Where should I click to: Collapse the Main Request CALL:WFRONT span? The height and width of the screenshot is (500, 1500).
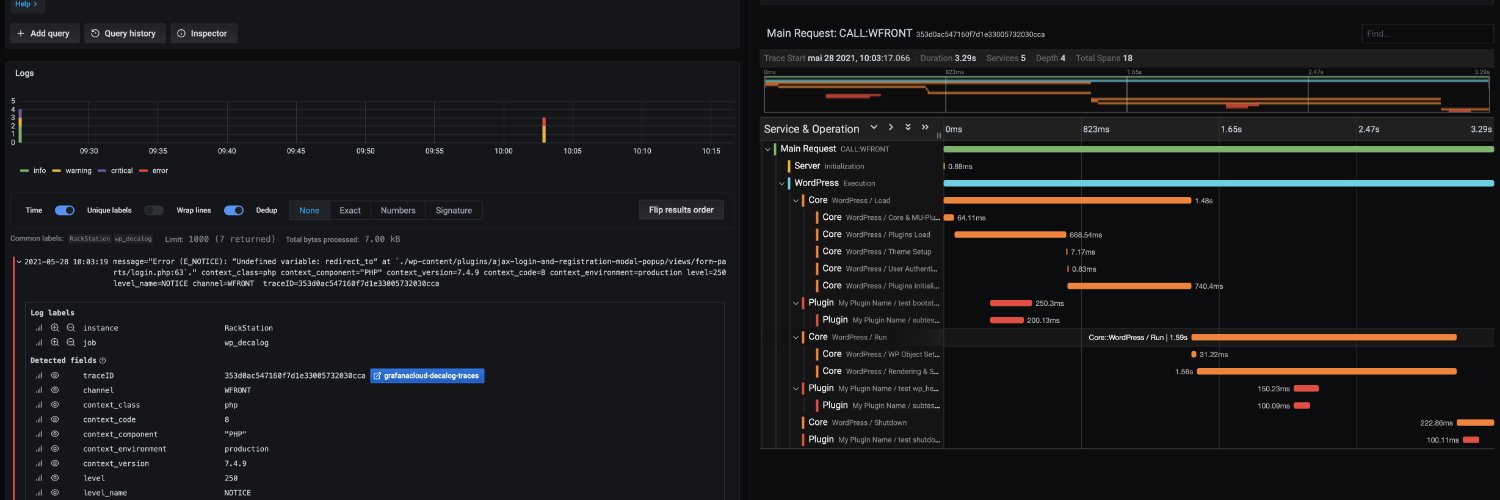768,149
